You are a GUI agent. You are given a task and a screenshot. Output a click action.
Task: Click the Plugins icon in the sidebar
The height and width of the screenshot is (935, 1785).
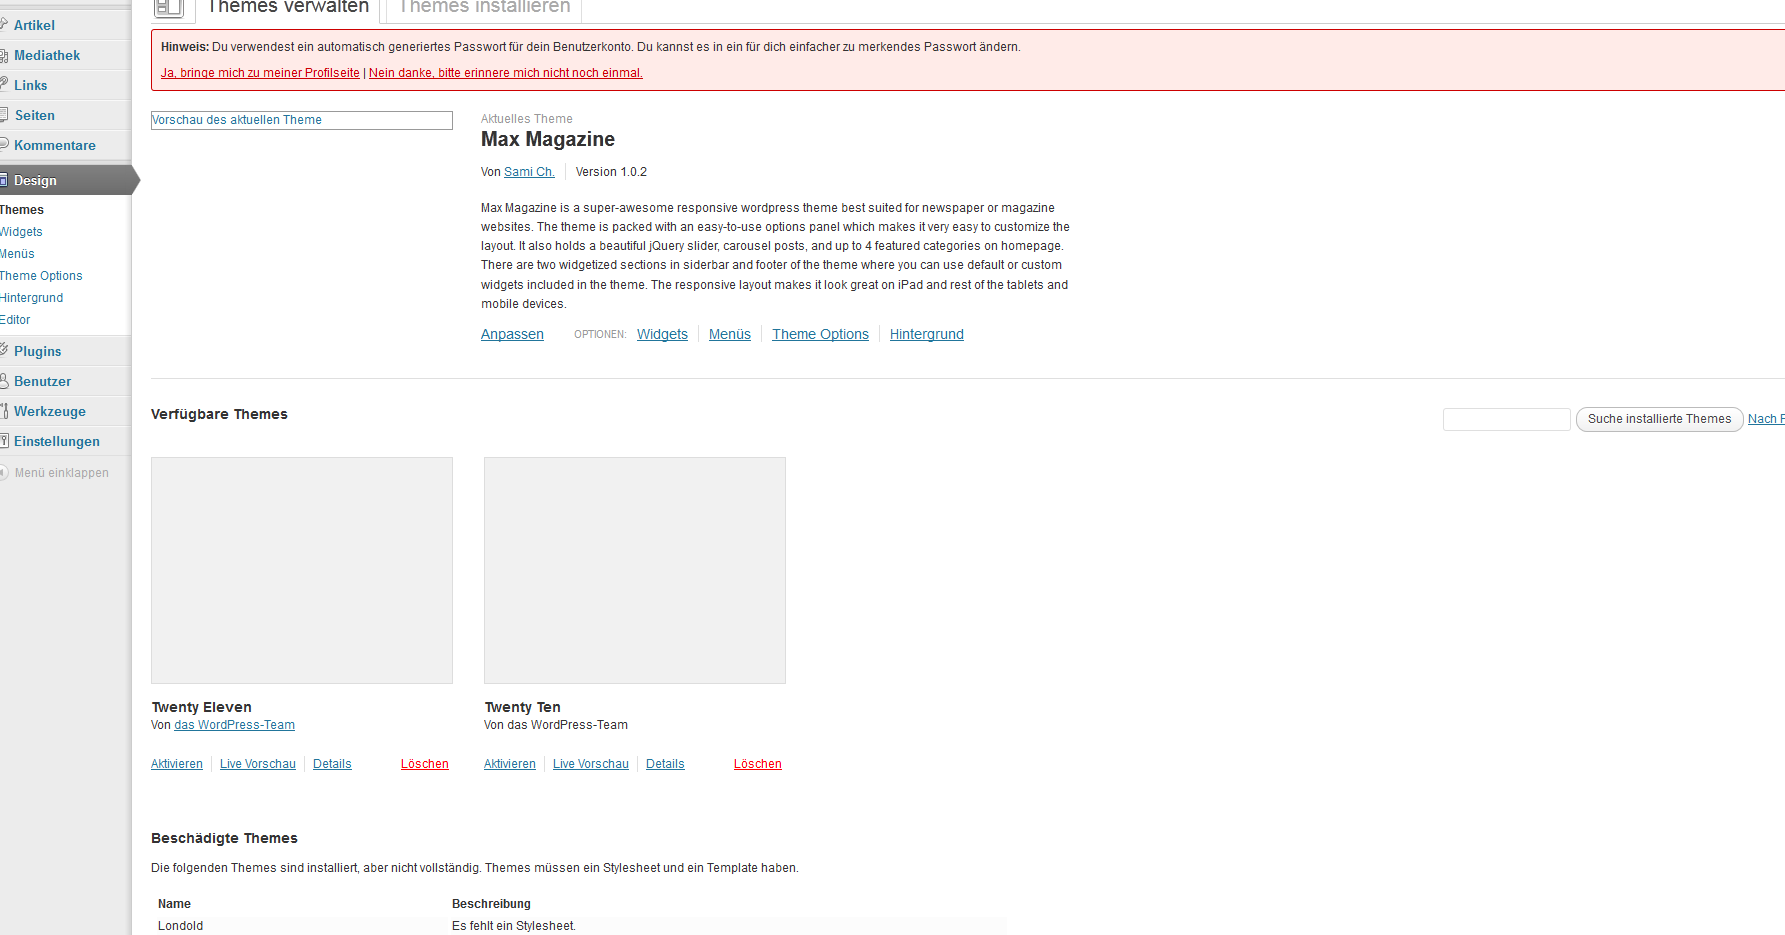(4, 350)
